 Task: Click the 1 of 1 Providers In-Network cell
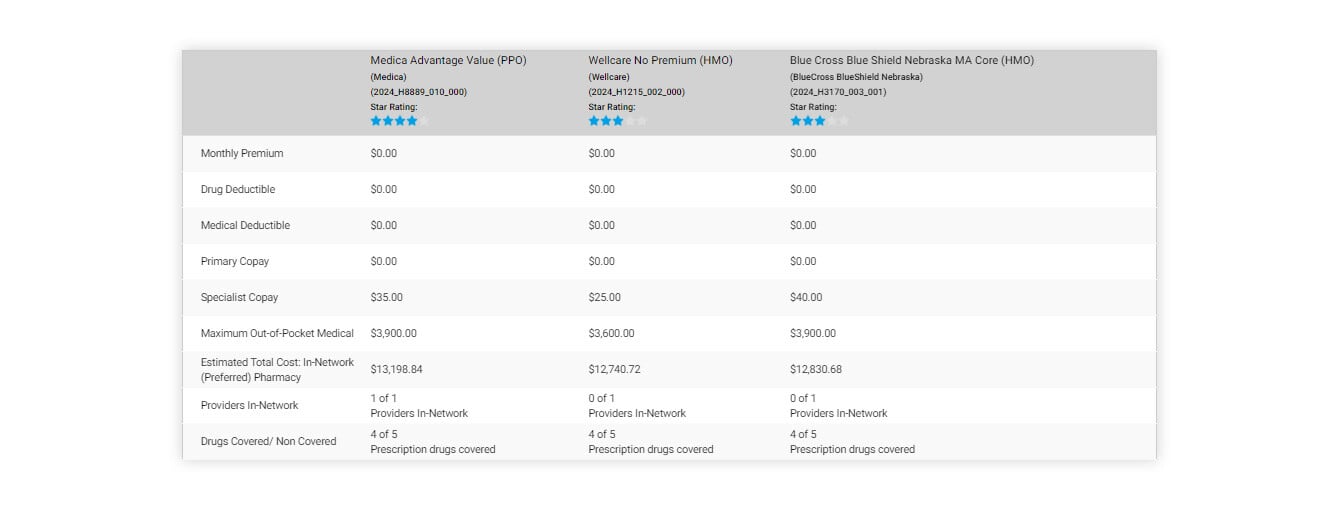[419, 405]
